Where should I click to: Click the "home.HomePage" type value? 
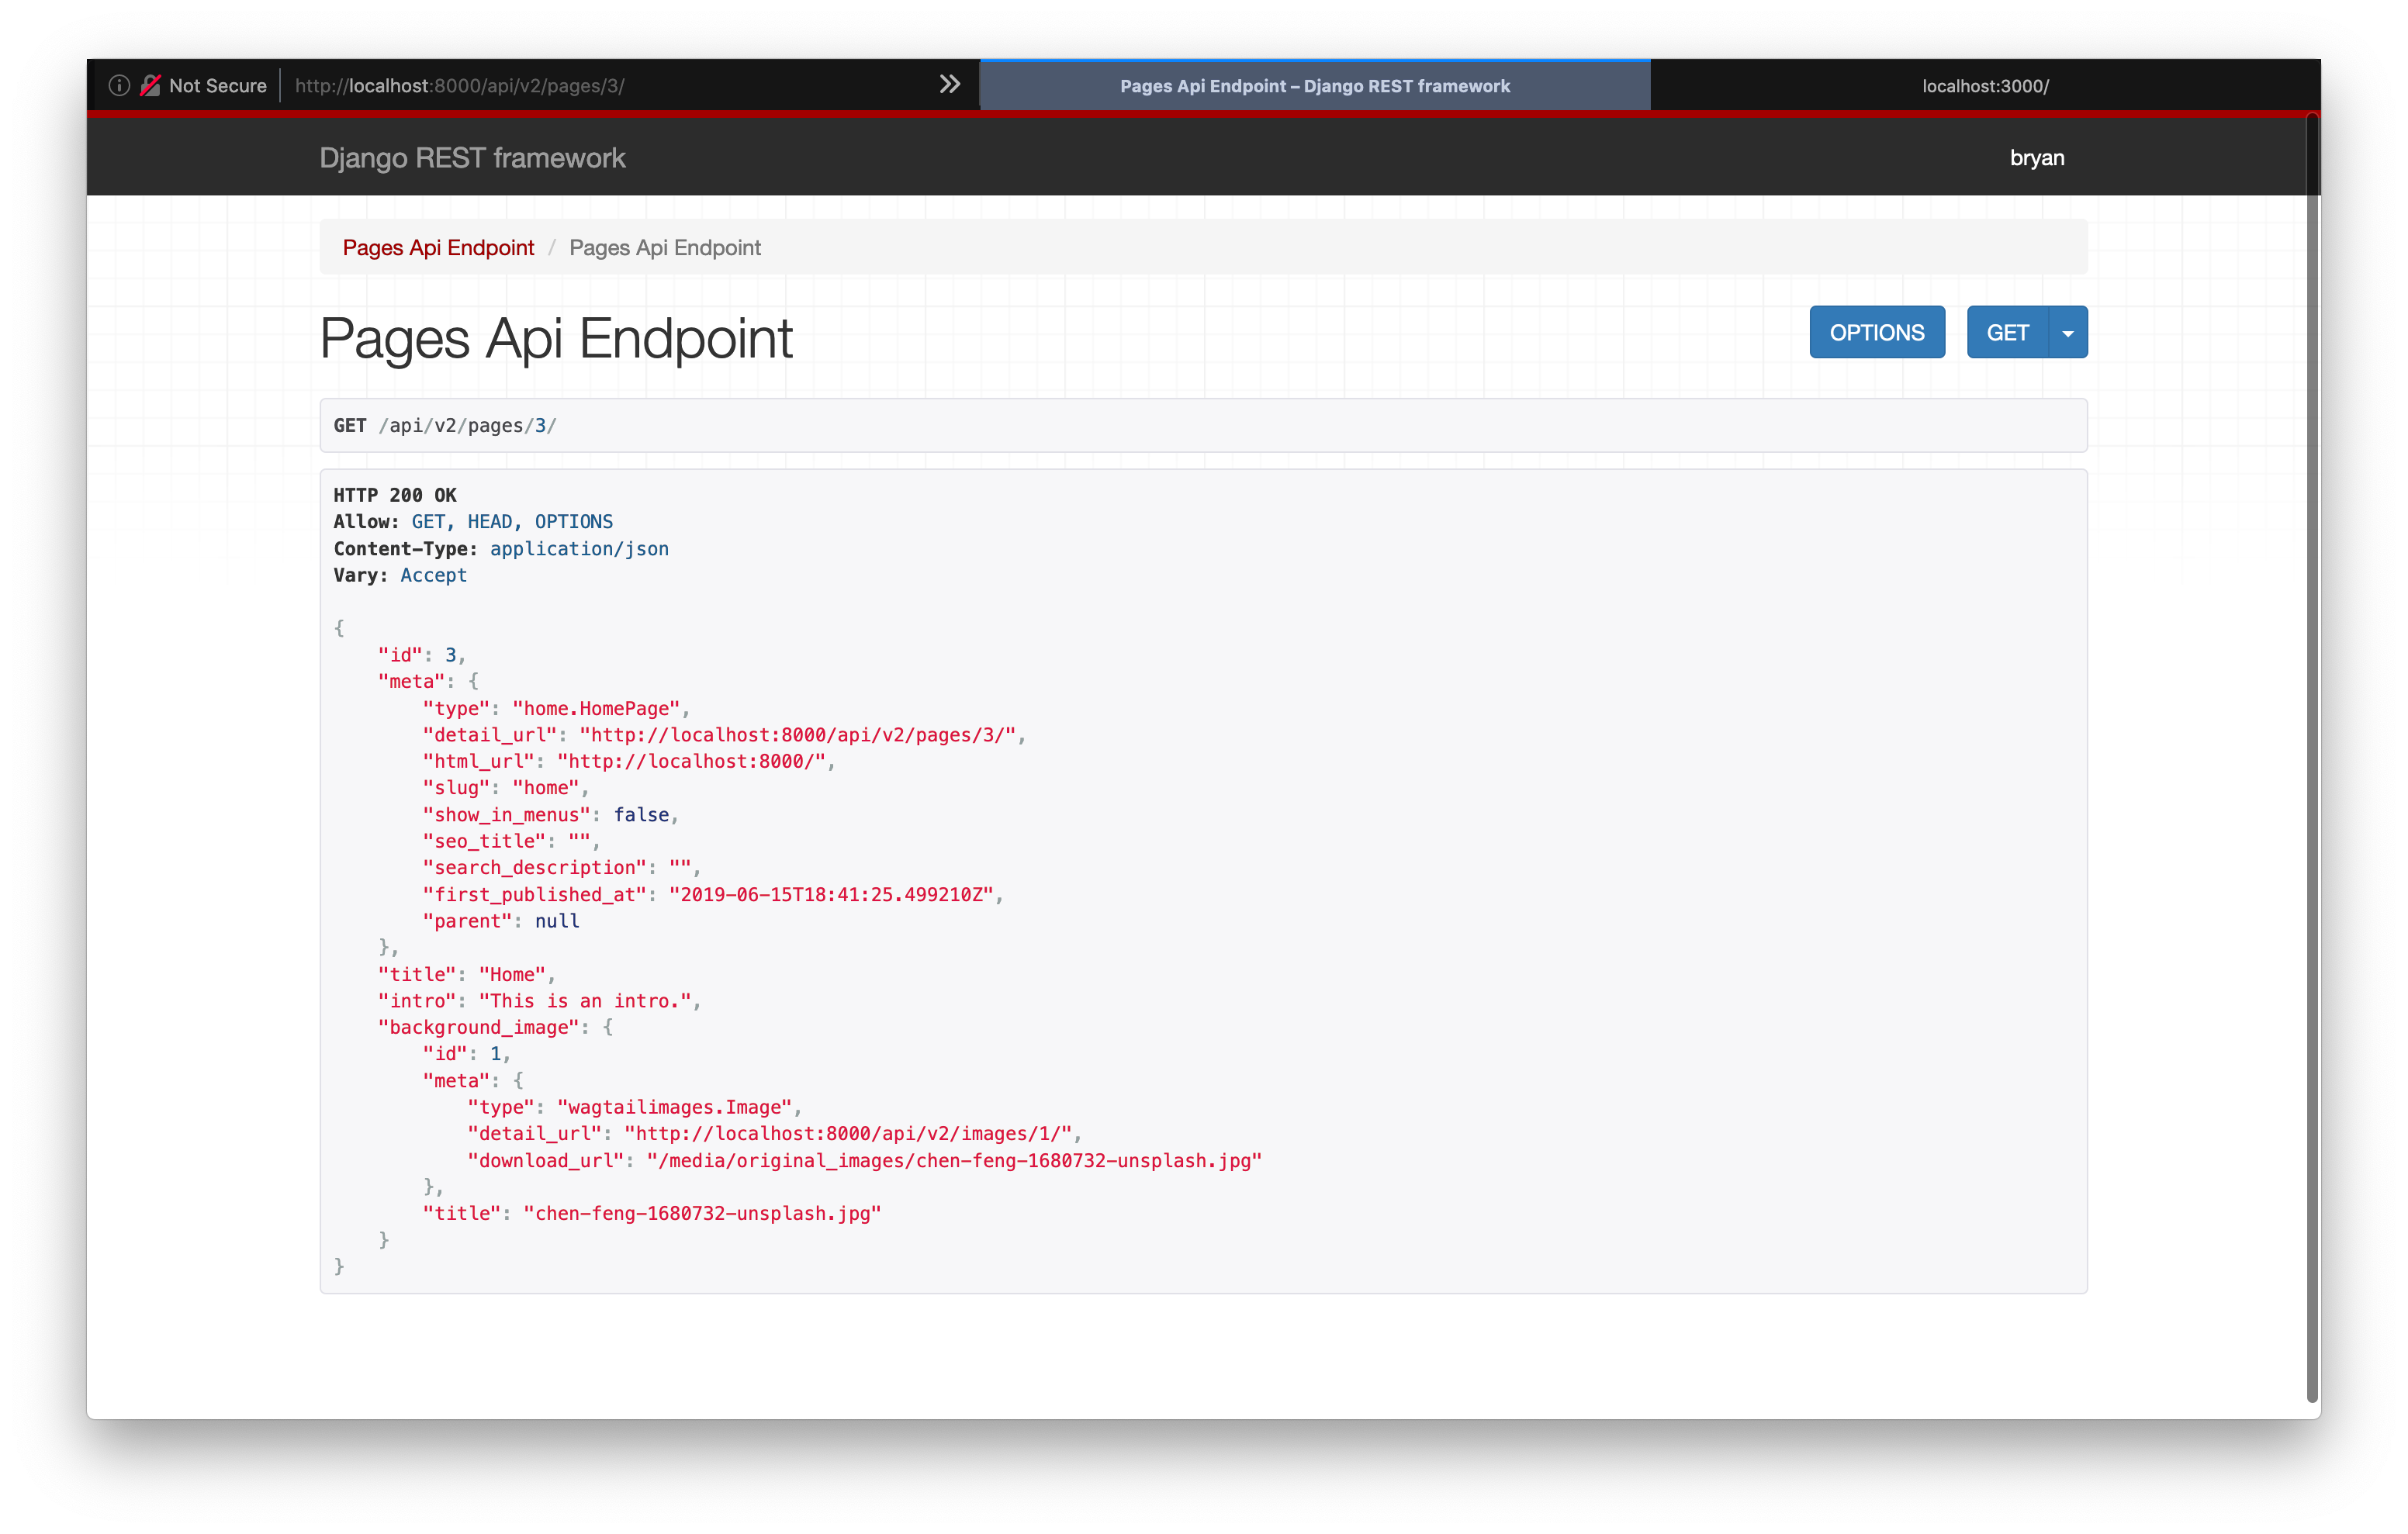point(596,708)
